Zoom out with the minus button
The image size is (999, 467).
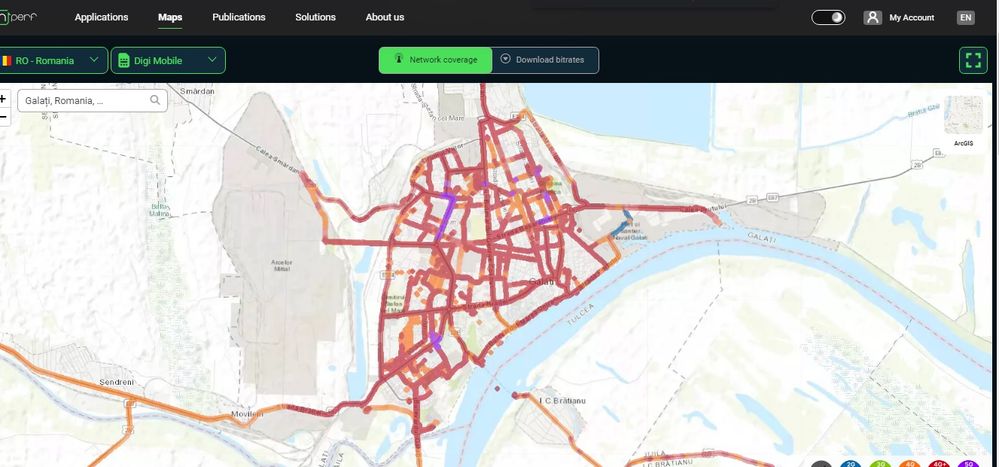pyautogui.click(x=3, y=117)
